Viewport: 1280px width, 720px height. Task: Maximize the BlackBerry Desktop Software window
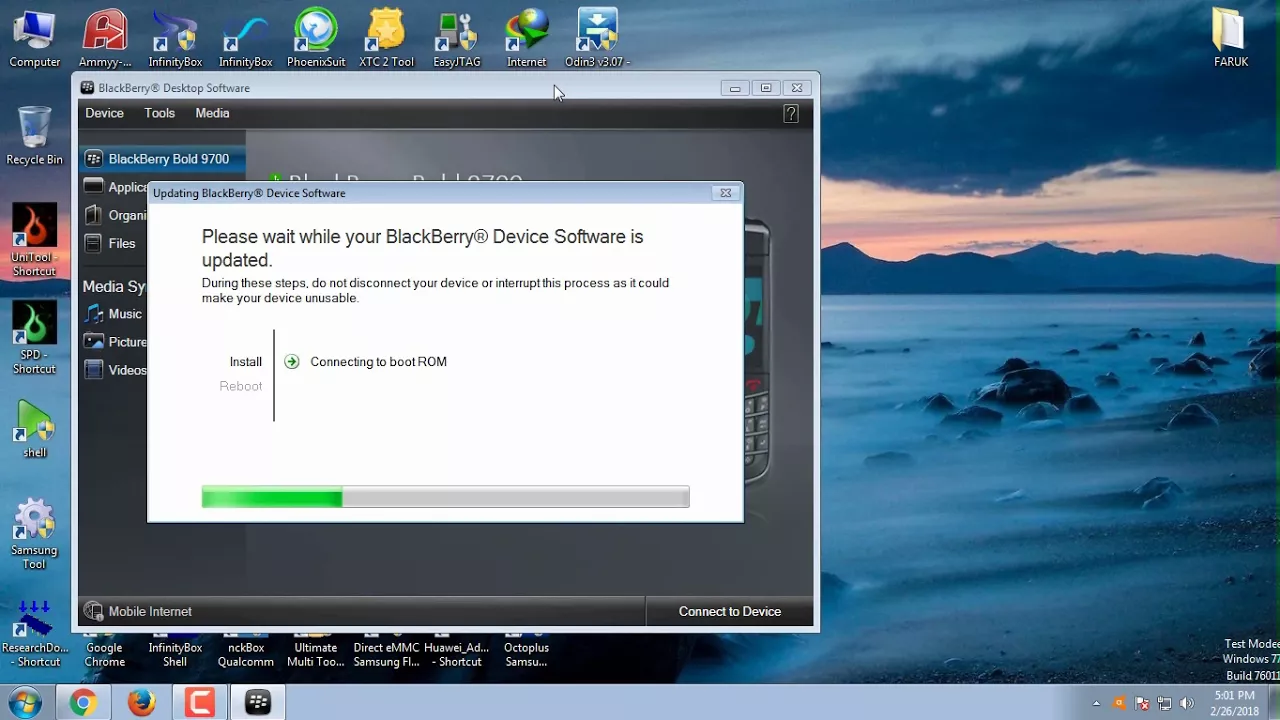click(766, 88)
